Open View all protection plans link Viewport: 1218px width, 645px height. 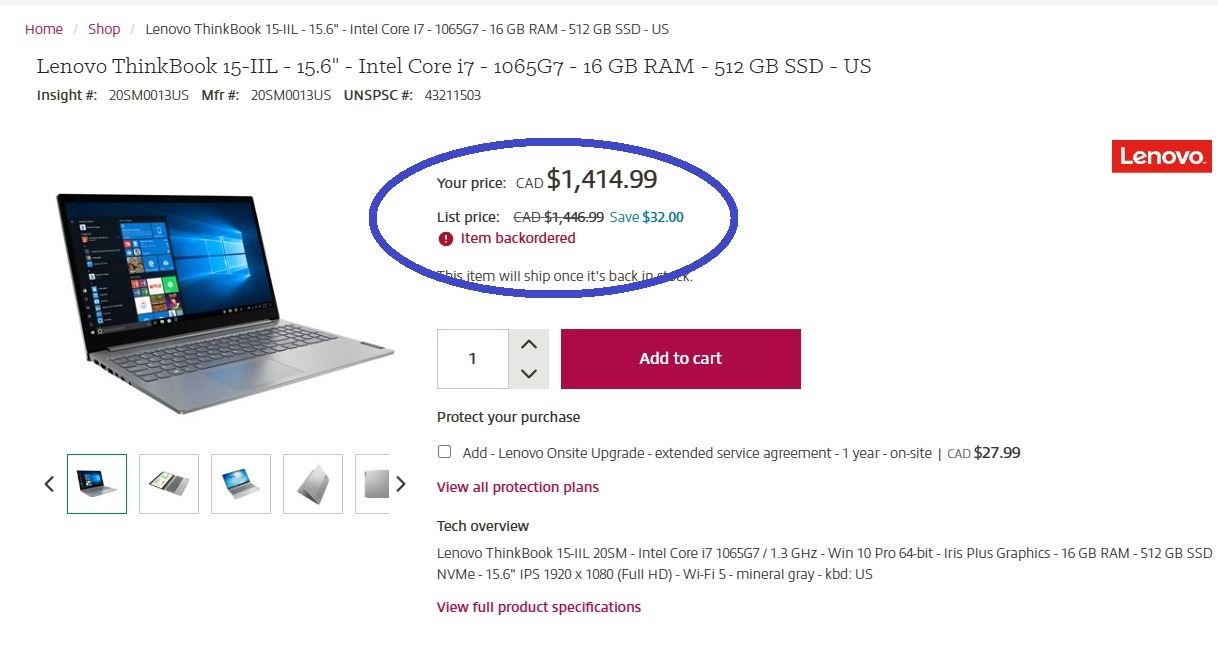[x=518, y=487]
